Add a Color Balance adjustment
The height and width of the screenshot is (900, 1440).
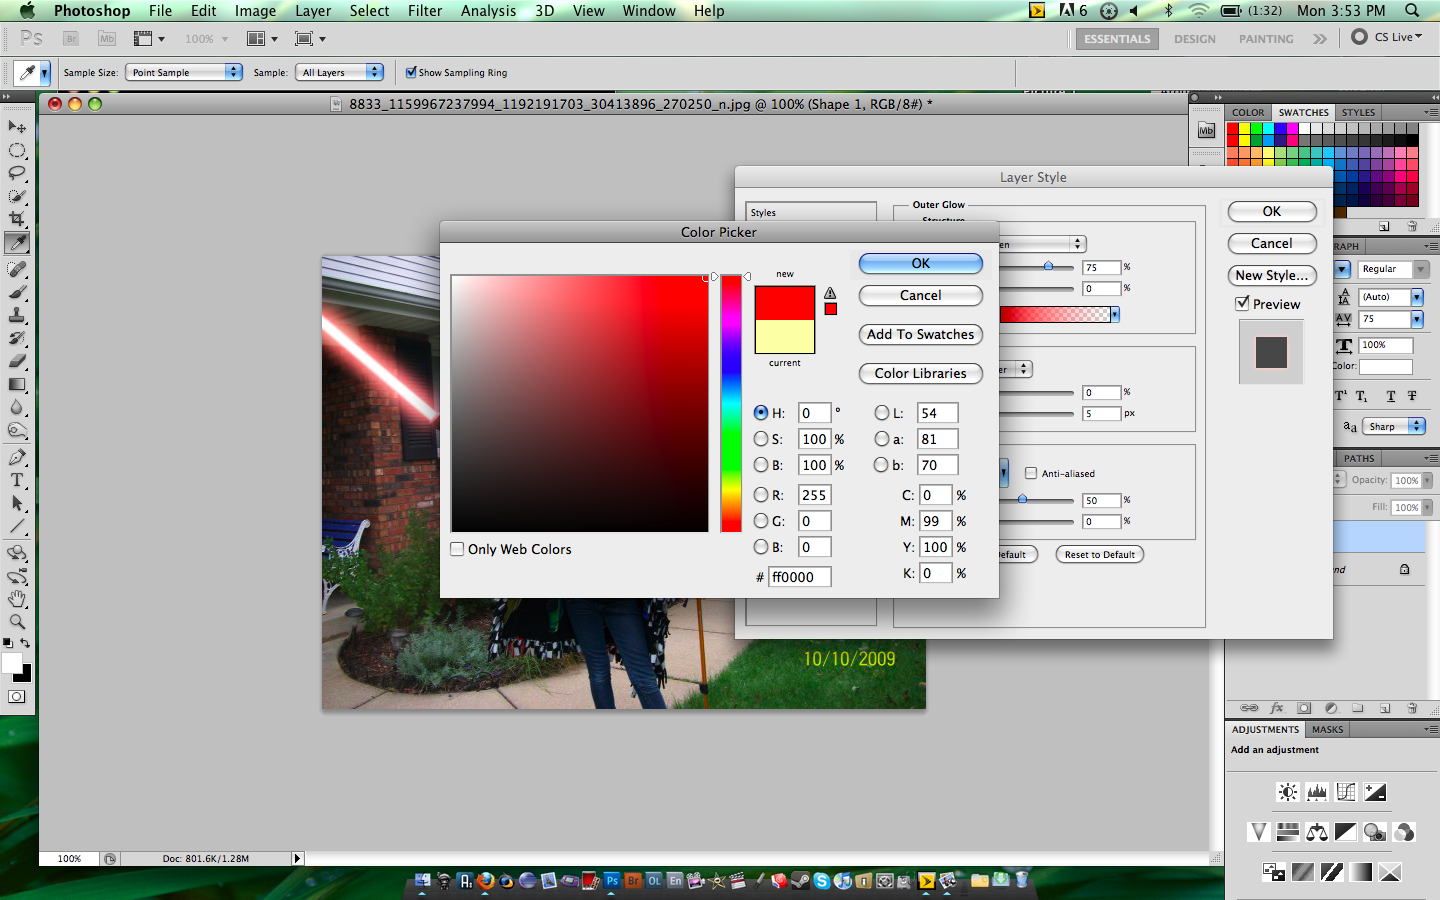1317,832
